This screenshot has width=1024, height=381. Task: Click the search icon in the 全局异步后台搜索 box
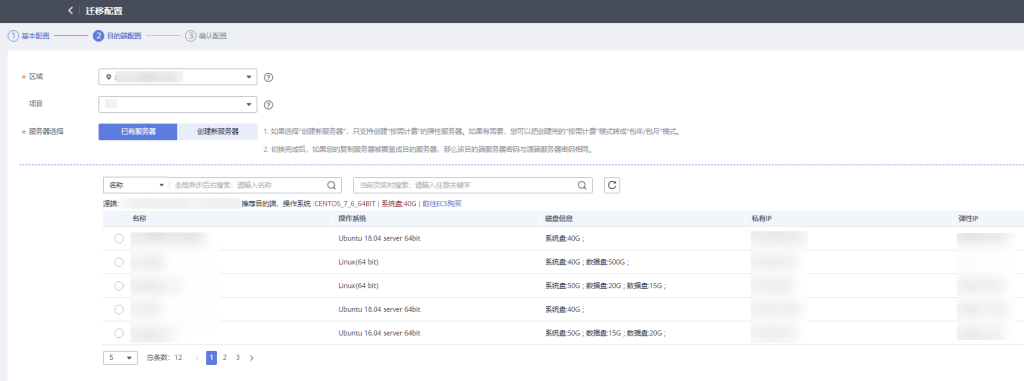(331, 185)
